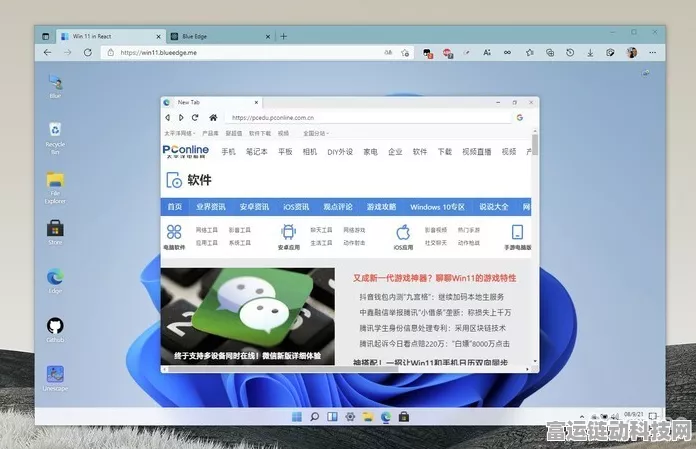Open the outer browser downloads icon
Screen dimensions: 696x449
(590, 53)
